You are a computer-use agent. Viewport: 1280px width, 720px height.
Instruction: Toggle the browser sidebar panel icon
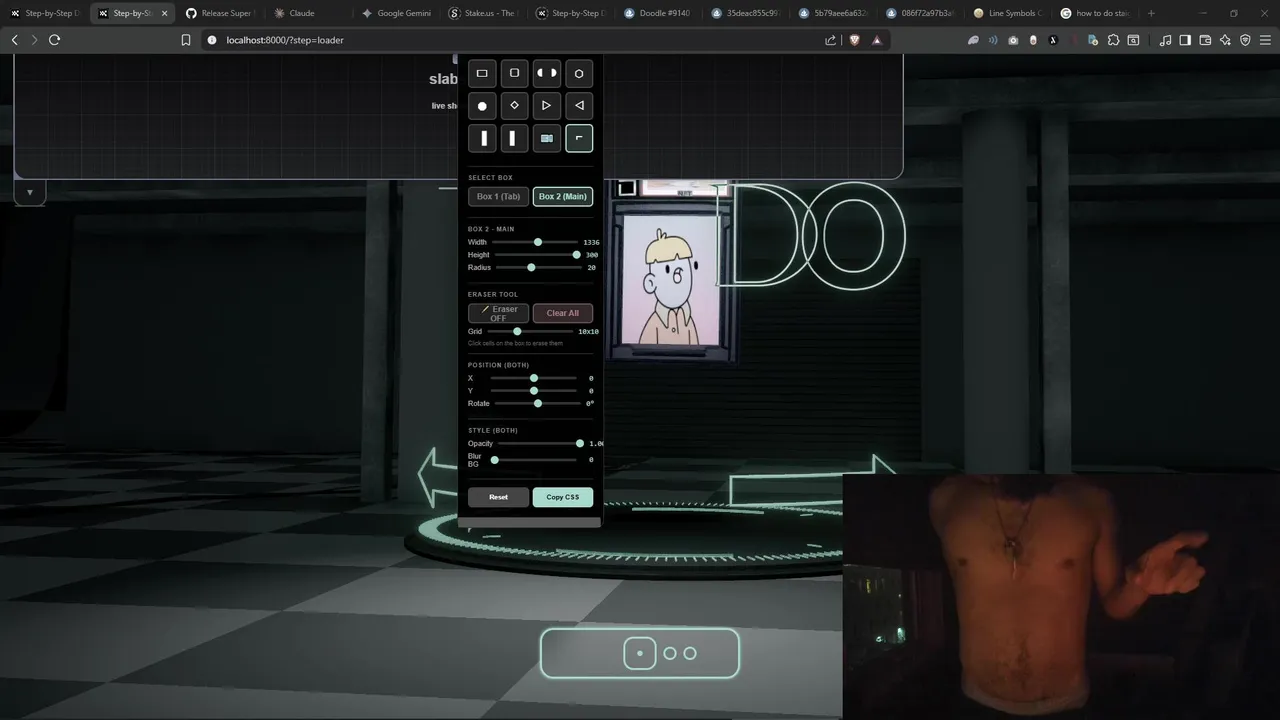click(x=1185, y=40)
